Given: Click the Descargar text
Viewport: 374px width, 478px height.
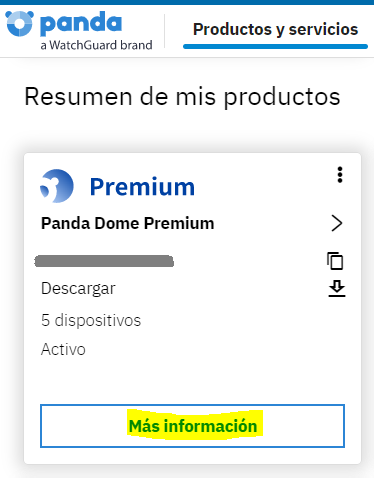Looking at the screenshot, I should pyautogui.click(x=78, y=289).
